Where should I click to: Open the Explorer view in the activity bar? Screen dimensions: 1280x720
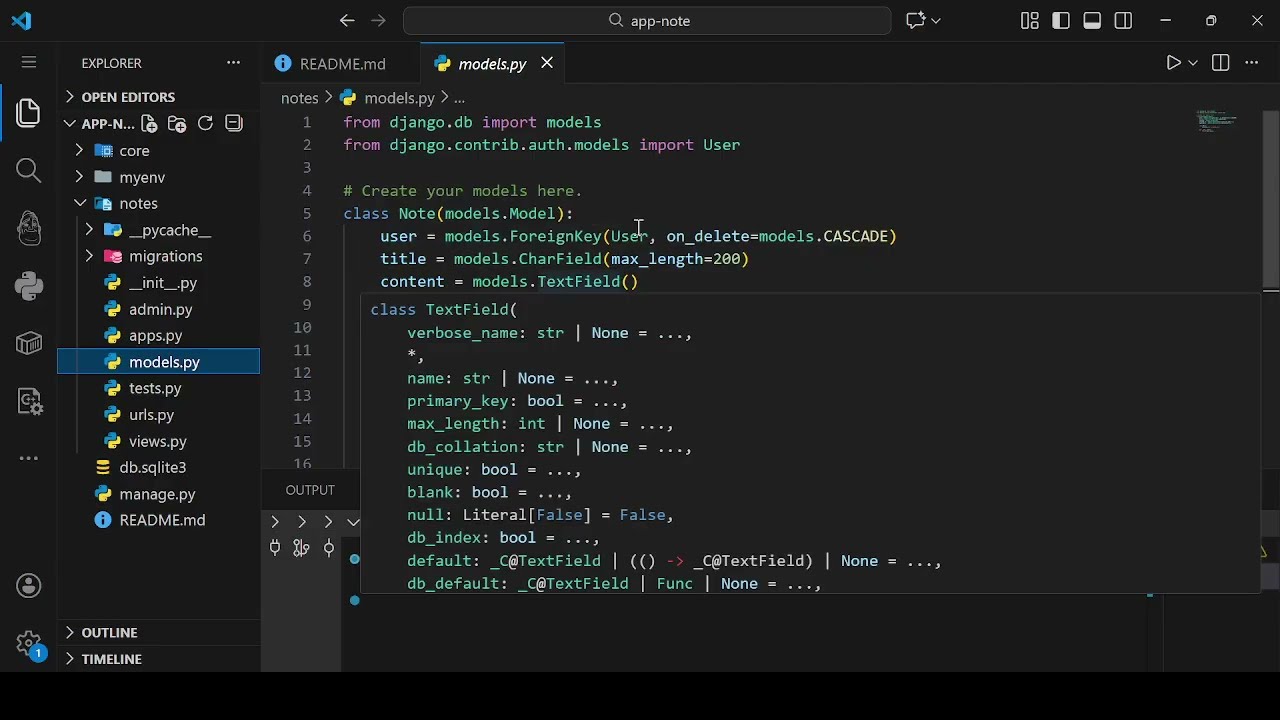coord(28,113)
